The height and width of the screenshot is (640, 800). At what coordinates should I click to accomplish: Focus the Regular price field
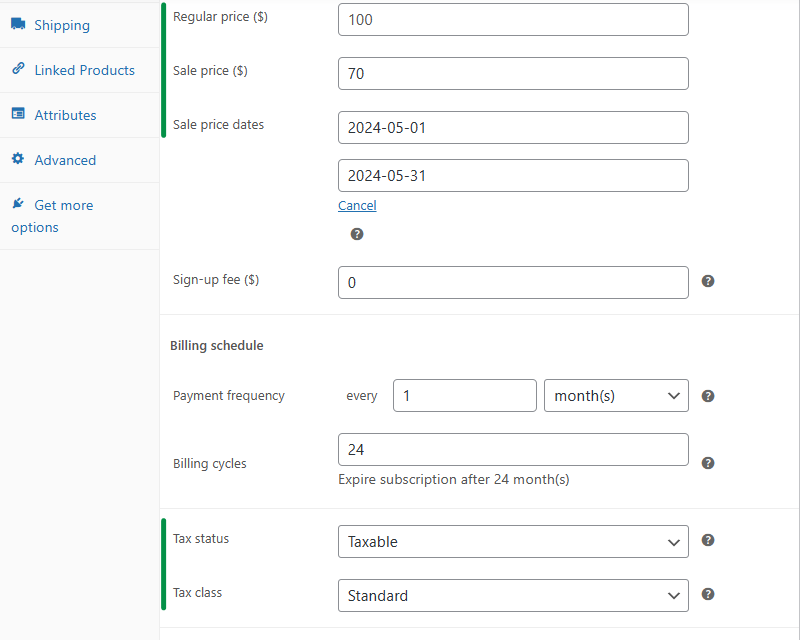click(x=513, y=20)
